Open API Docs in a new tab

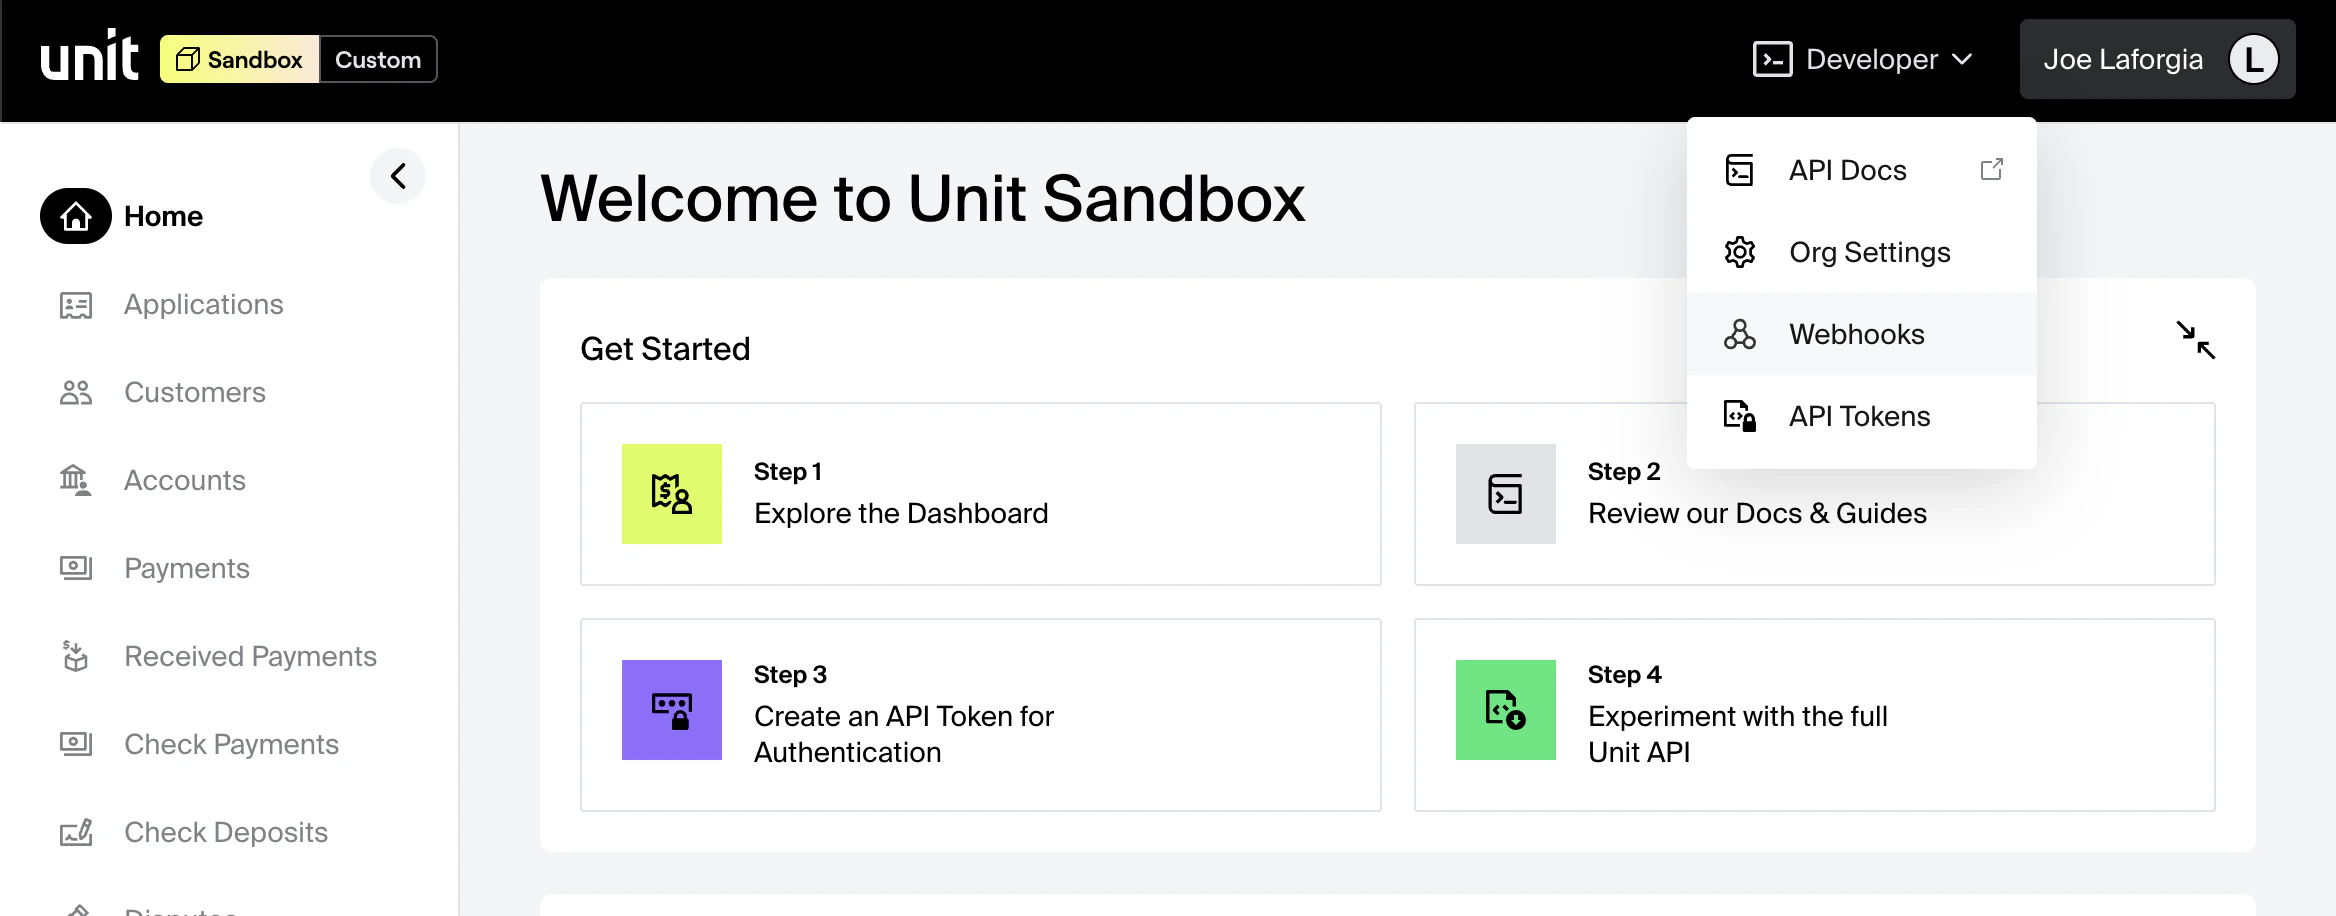click(1846, 170)
